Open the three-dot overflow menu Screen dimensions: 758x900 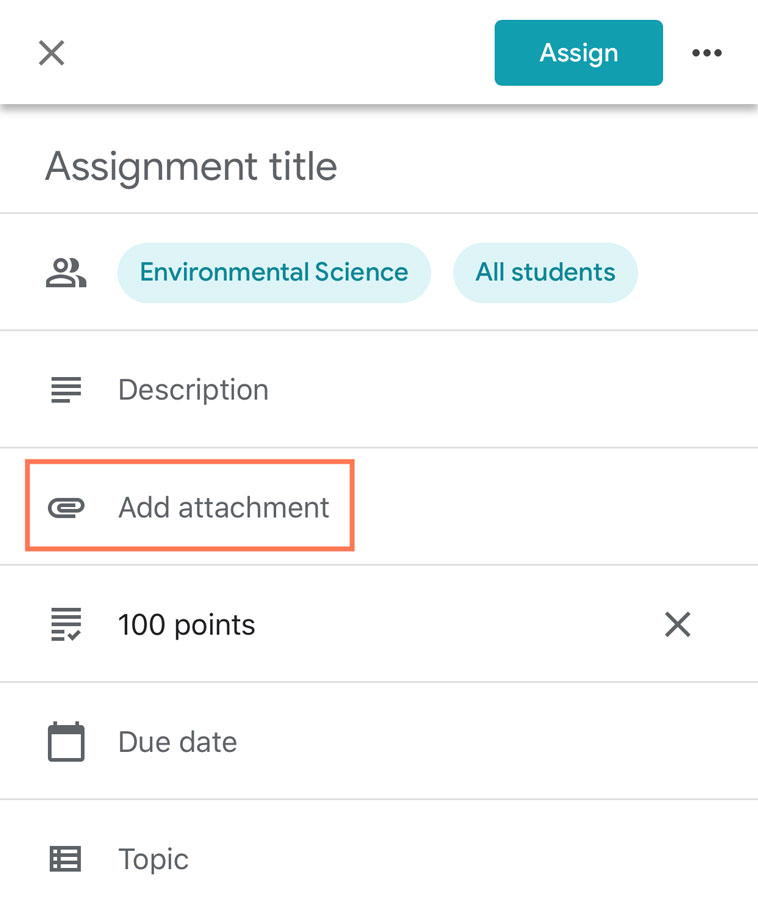tap(707, 53)
